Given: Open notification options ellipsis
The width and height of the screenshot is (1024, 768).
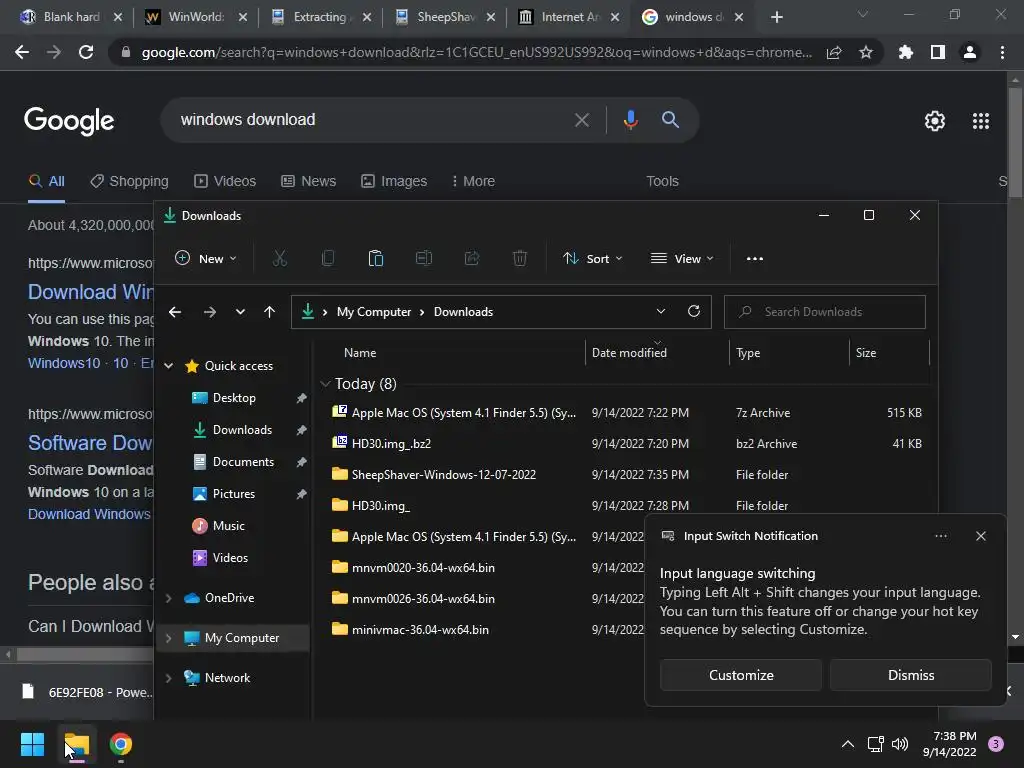Looking at the screenshot, I should pos(940,536).
